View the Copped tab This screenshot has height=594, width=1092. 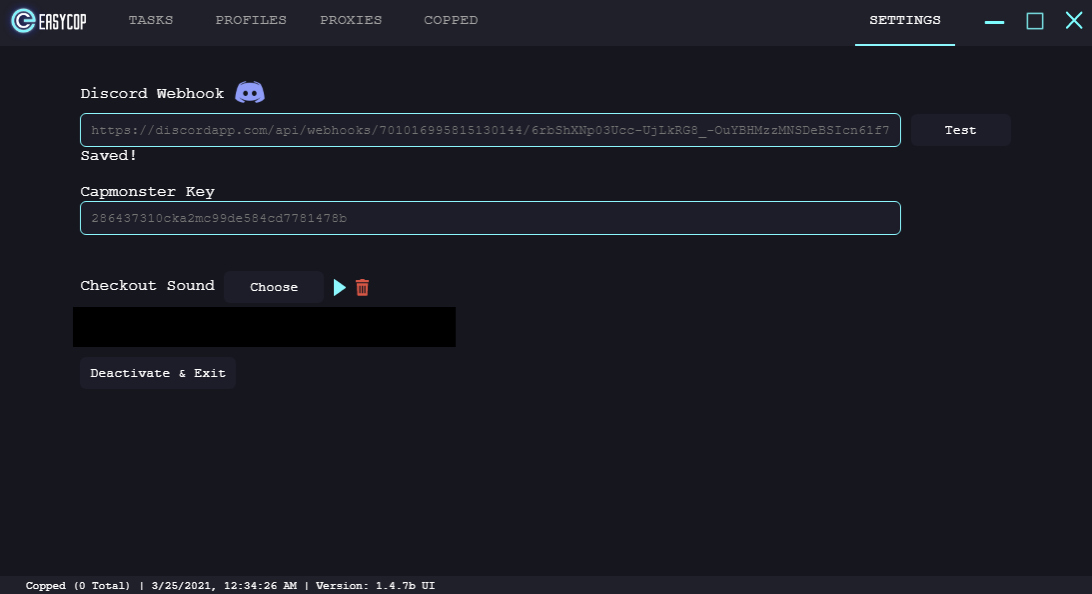point(451,20)
